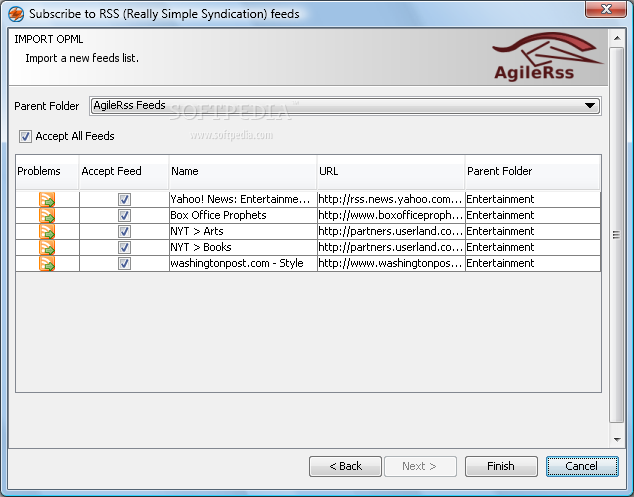The height and width of the screenshot is (497, 634).
Task: Click the scrollbar up arrow
Action: click(617, 38)
